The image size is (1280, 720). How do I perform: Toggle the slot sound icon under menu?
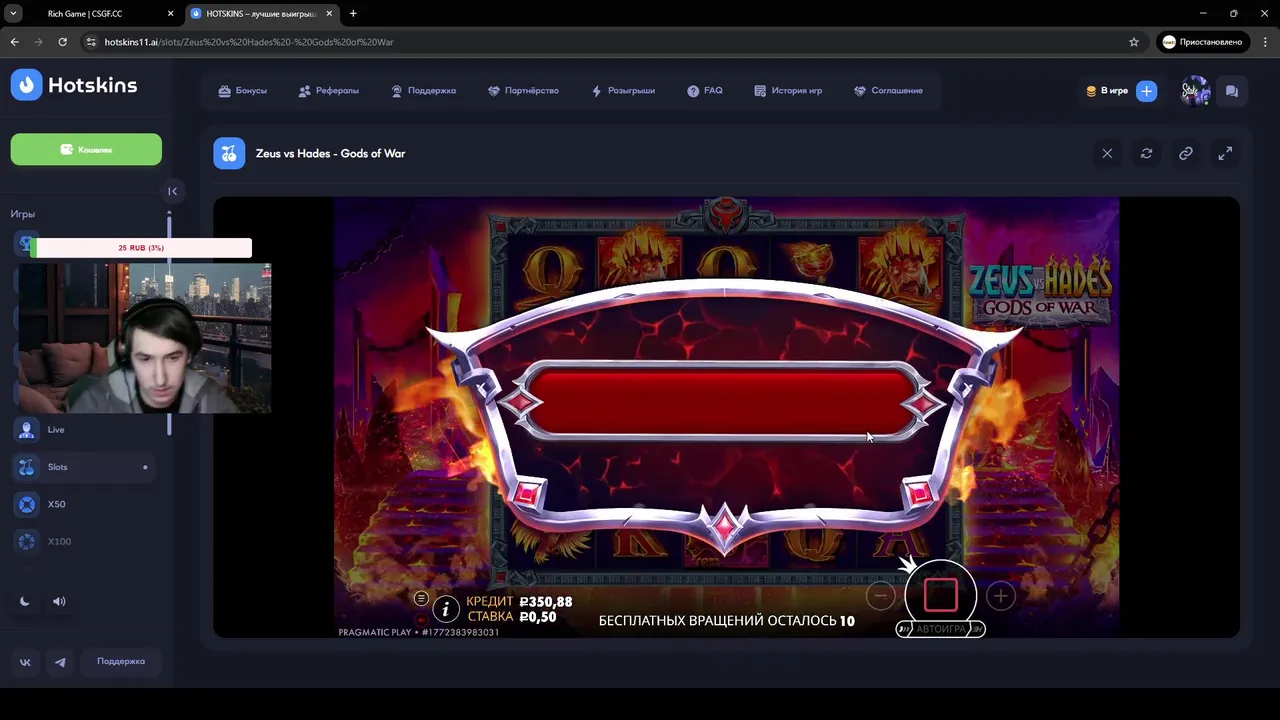(x=421, y=619)
